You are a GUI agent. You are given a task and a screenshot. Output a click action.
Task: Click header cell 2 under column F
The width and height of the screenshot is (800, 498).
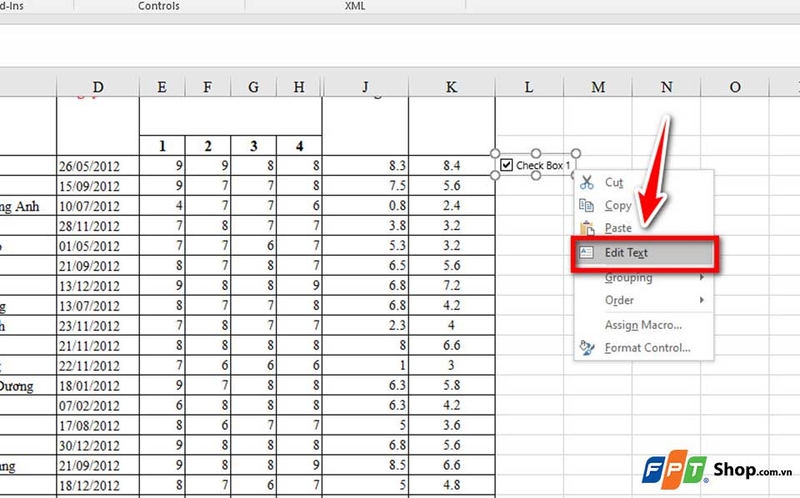click(x=208, y=146)
